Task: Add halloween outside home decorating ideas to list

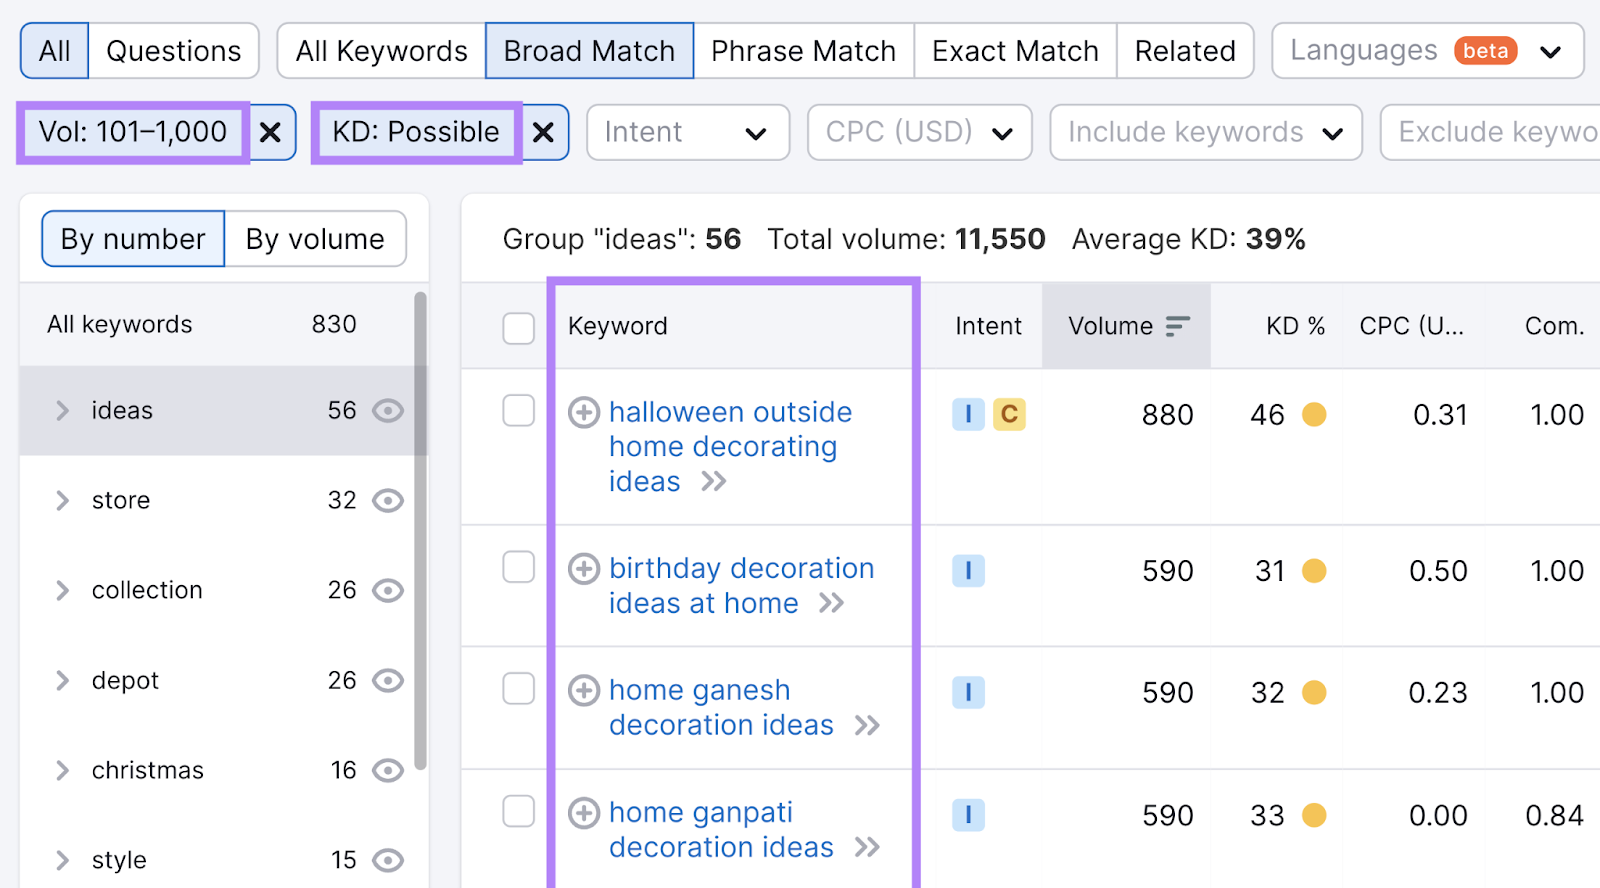Action: (584, 412)
